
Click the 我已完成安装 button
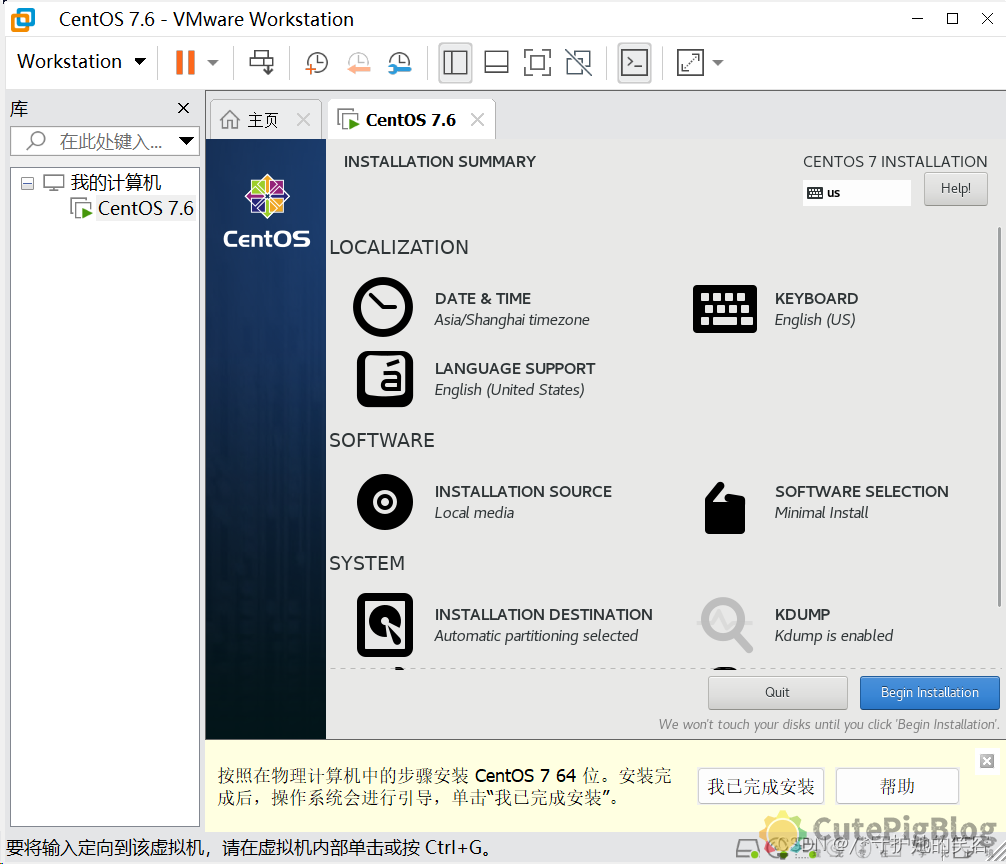[x=761, y=787]
